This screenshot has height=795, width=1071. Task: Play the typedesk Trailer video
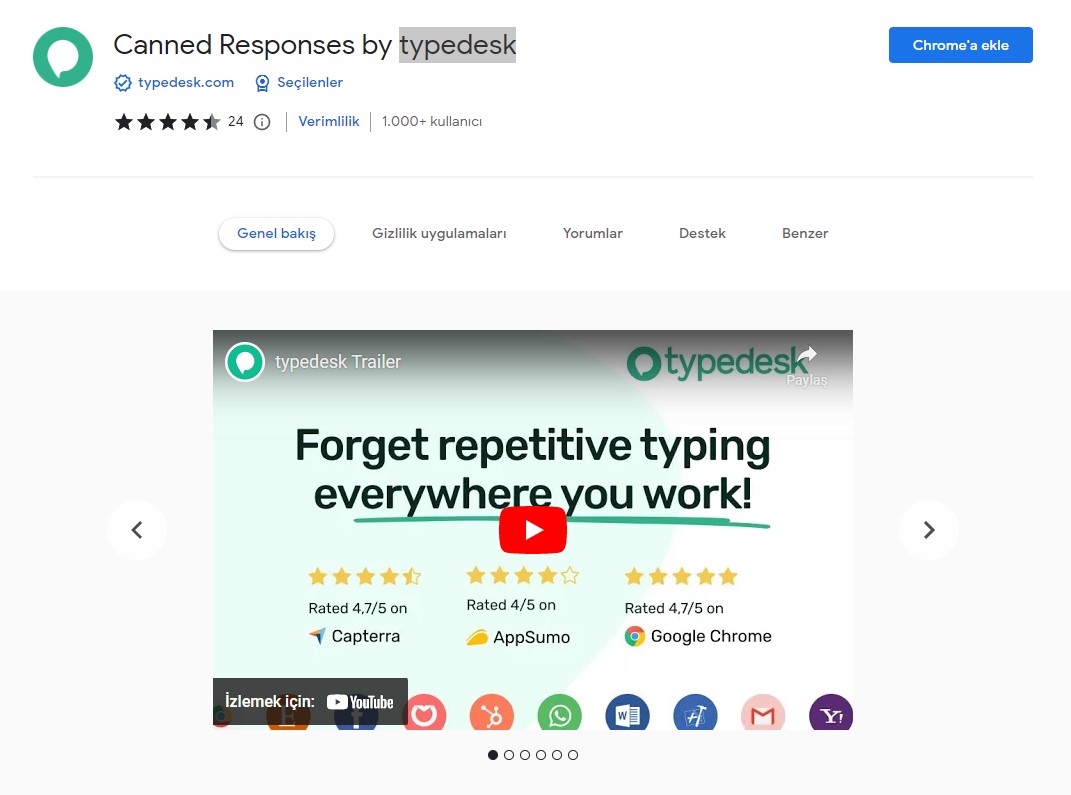[x=533, y=530]
